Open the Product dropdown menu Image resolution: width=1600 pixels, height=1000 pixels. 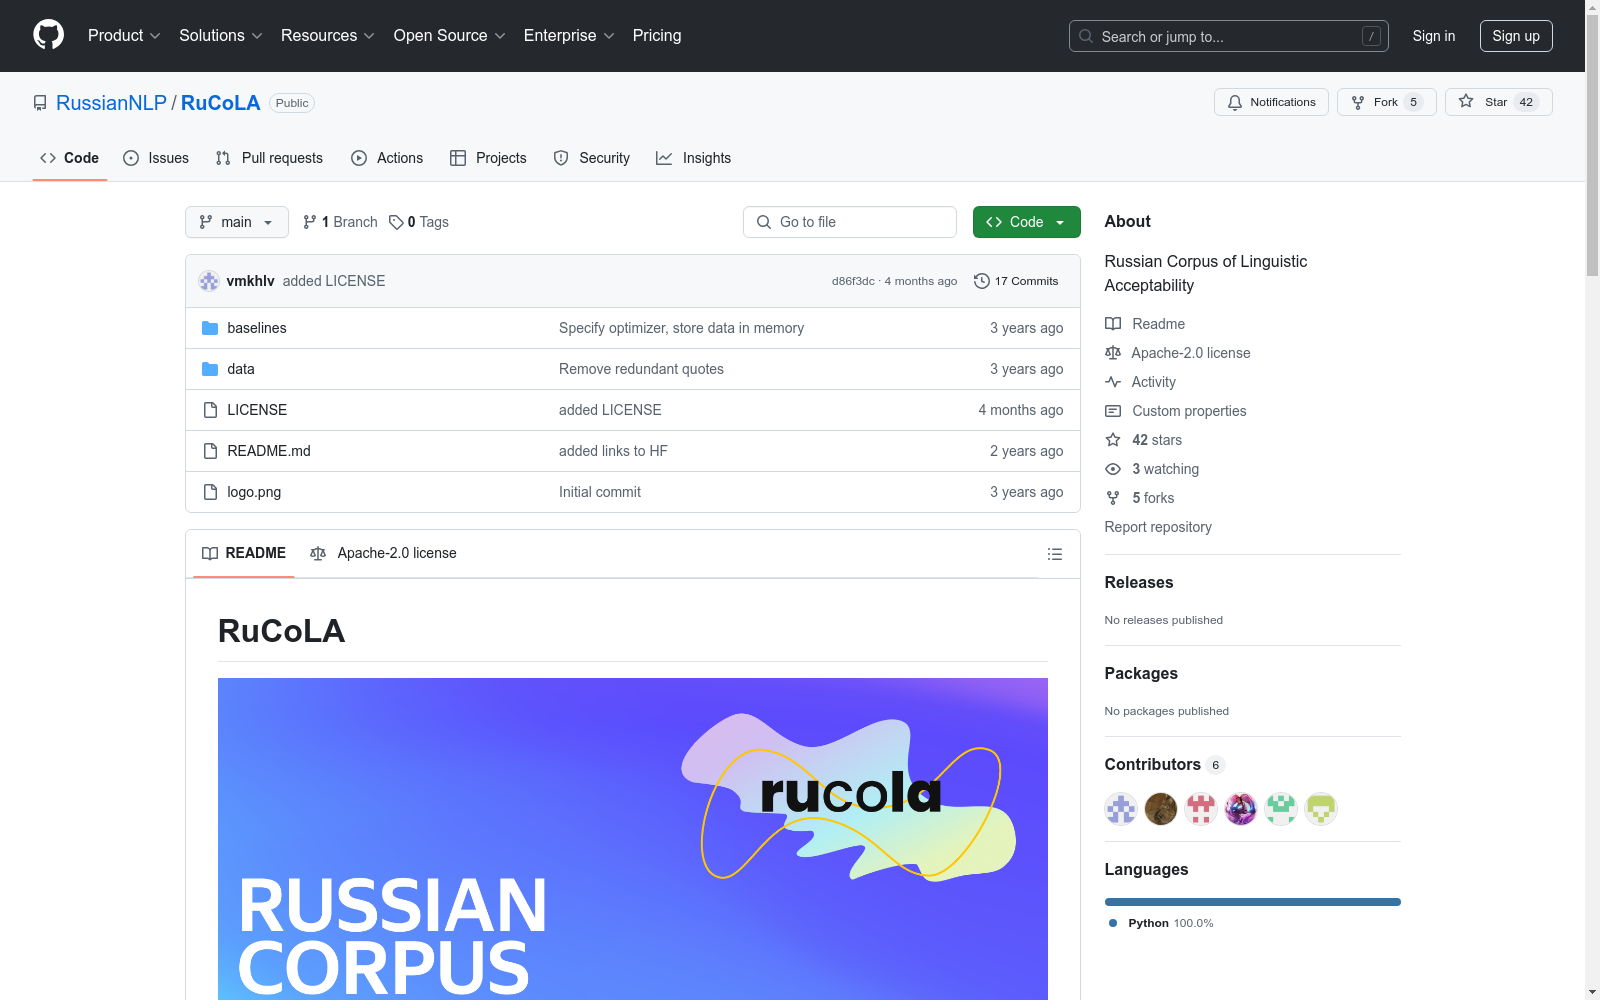coord(124,36)
